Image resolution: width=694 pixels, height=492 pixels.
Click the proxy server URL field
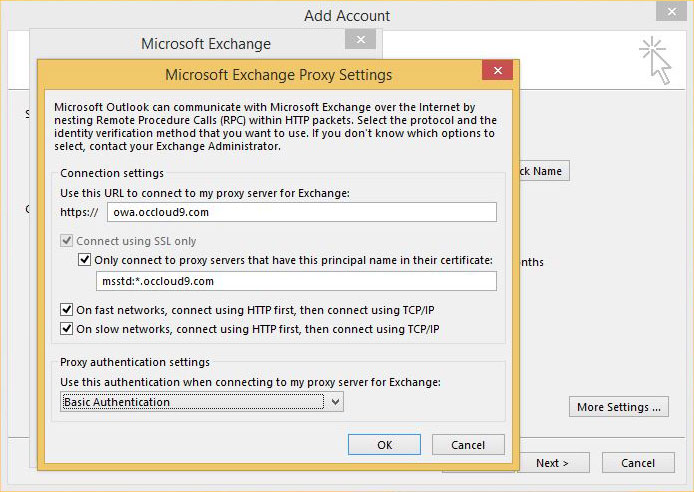point(302,212)
